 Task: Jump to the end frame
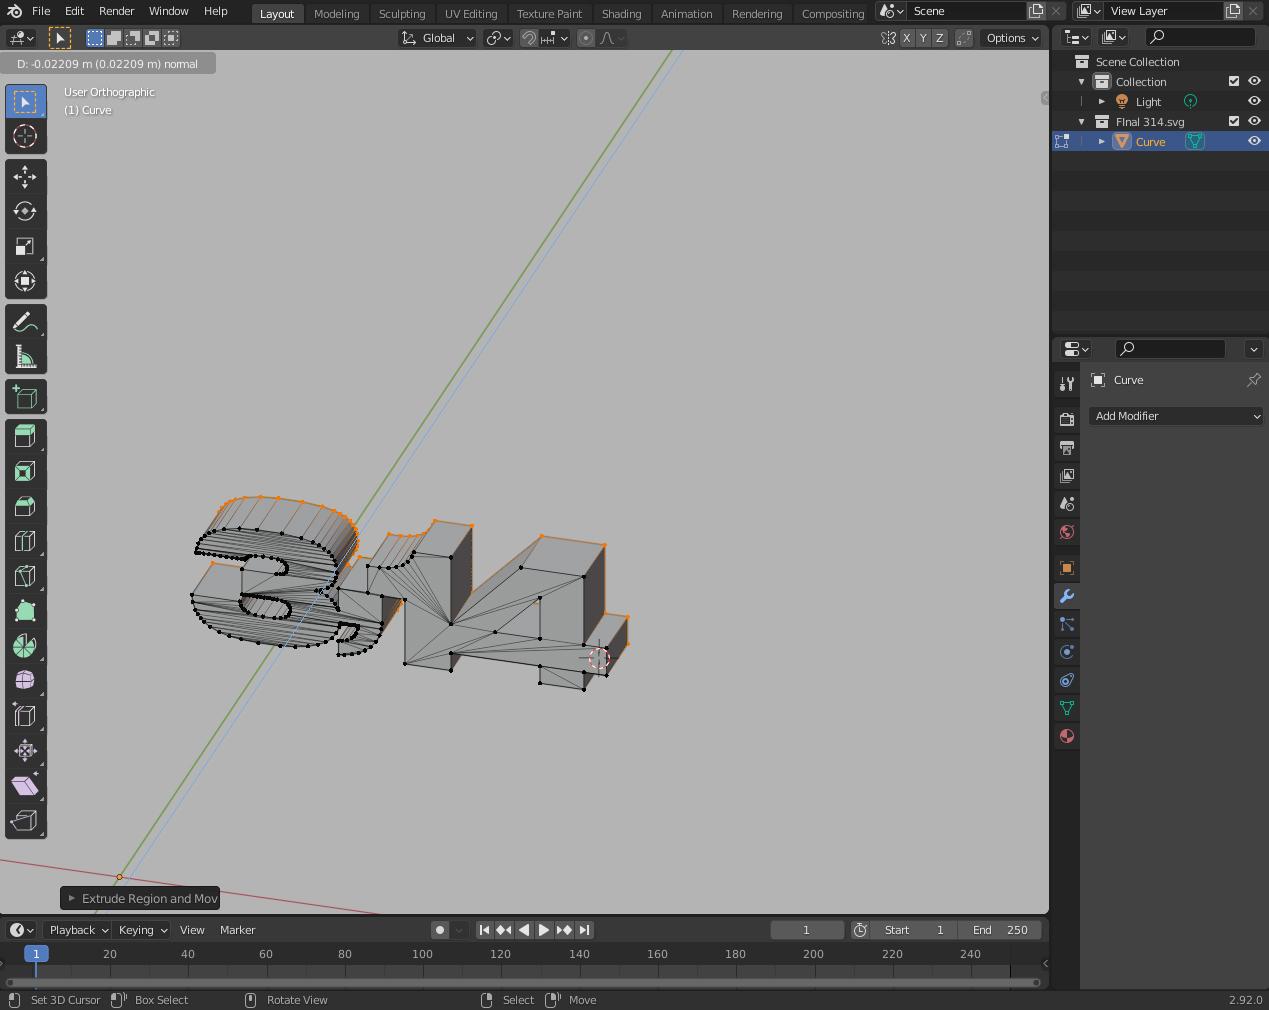tap(585, 930)
